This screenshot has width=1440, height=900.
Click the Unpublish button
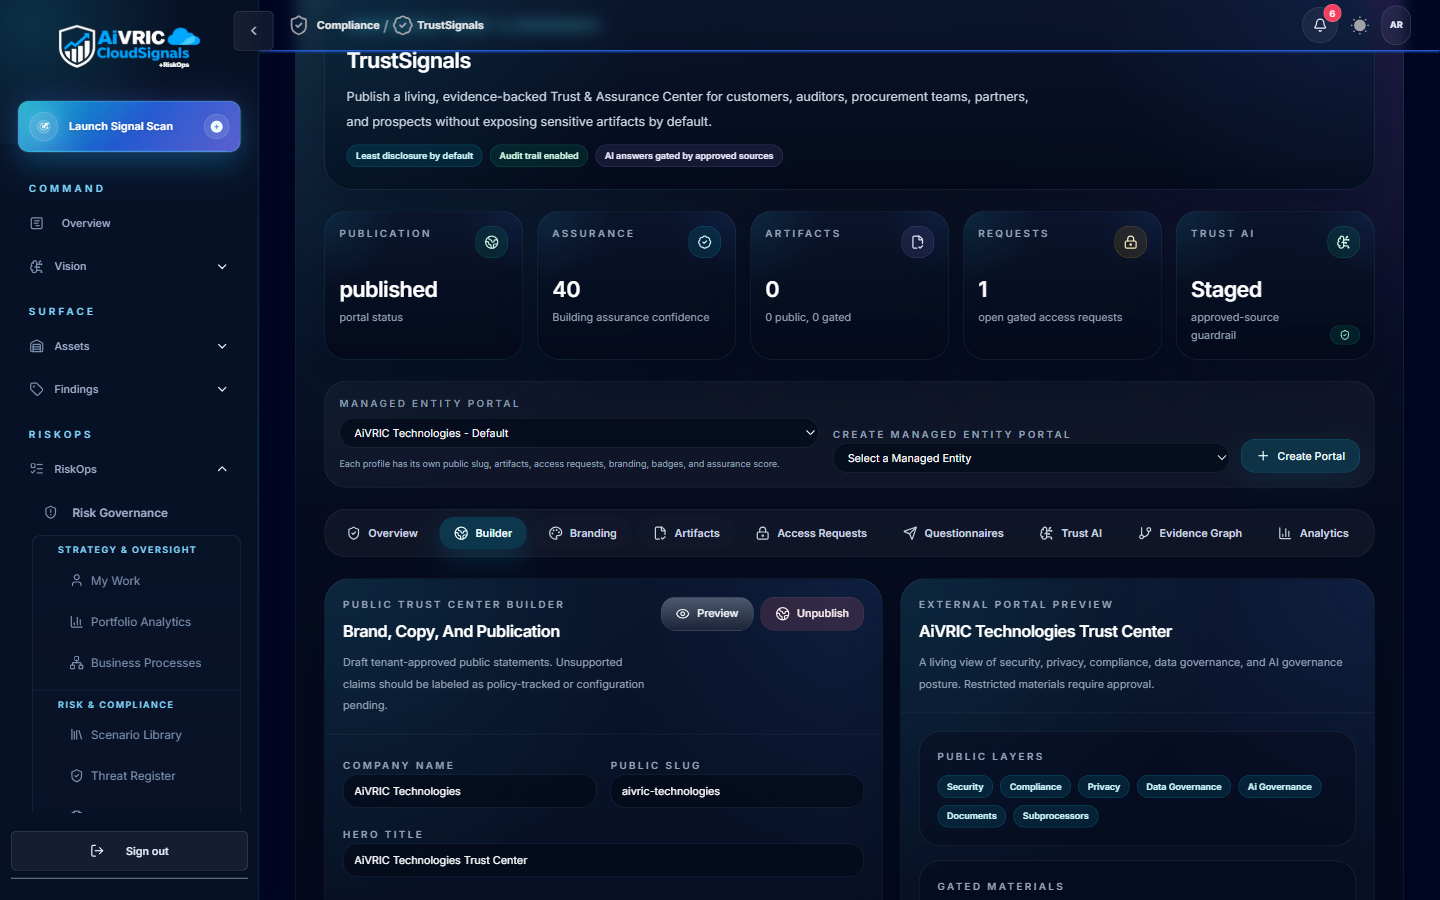pos(812,613)
